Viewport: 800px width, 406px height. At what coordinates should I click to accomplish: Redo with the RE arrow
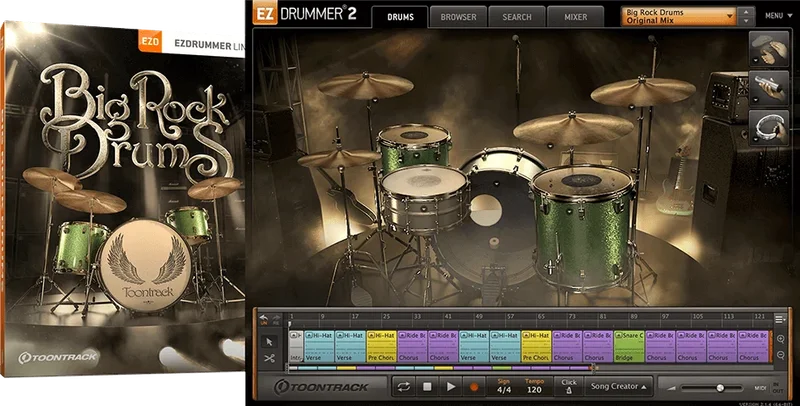coord(276,319)
